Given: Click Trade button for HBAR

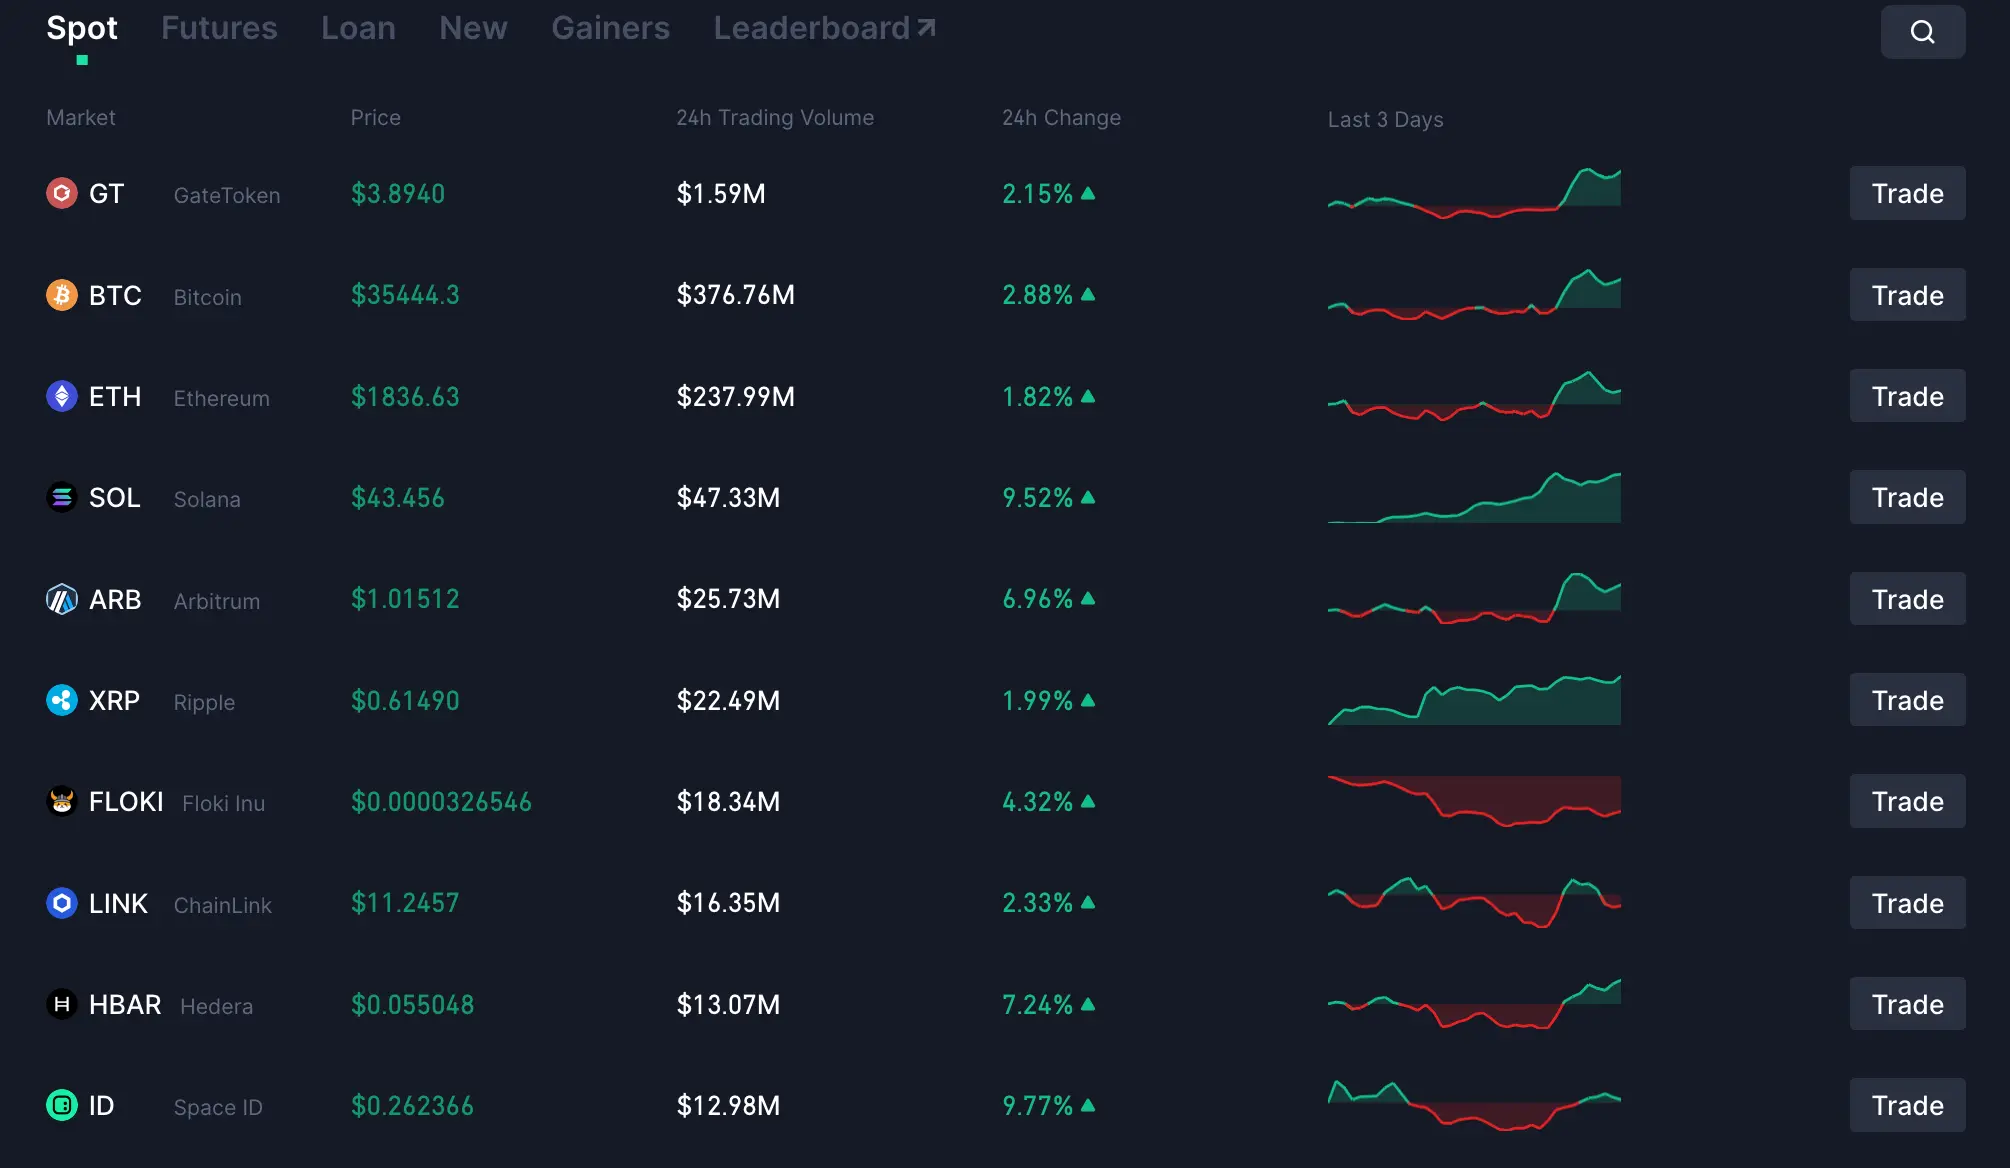Looking at the screenshot, I should coord(1907,1004).
